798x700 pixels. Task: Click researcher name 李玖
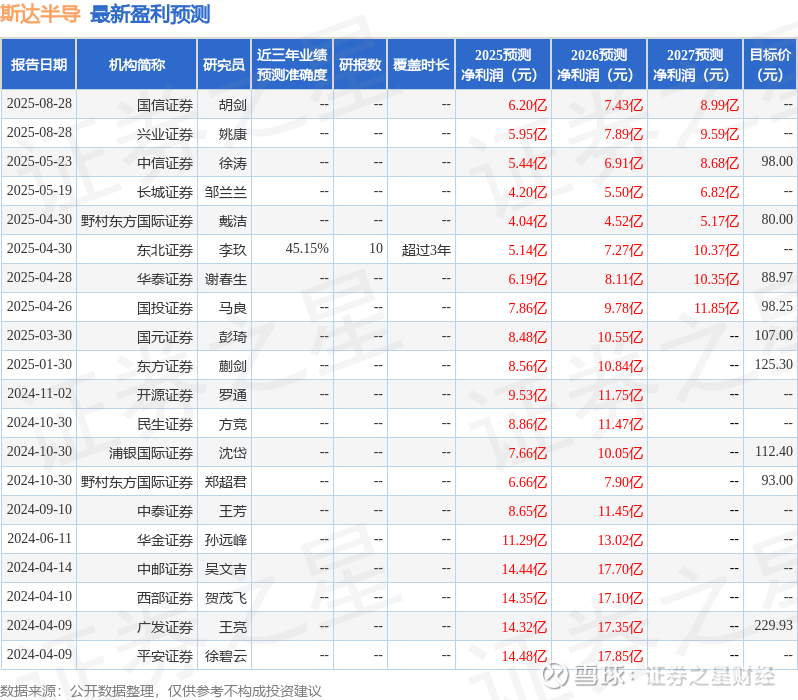pyautogui.click(x=233, y=250)
